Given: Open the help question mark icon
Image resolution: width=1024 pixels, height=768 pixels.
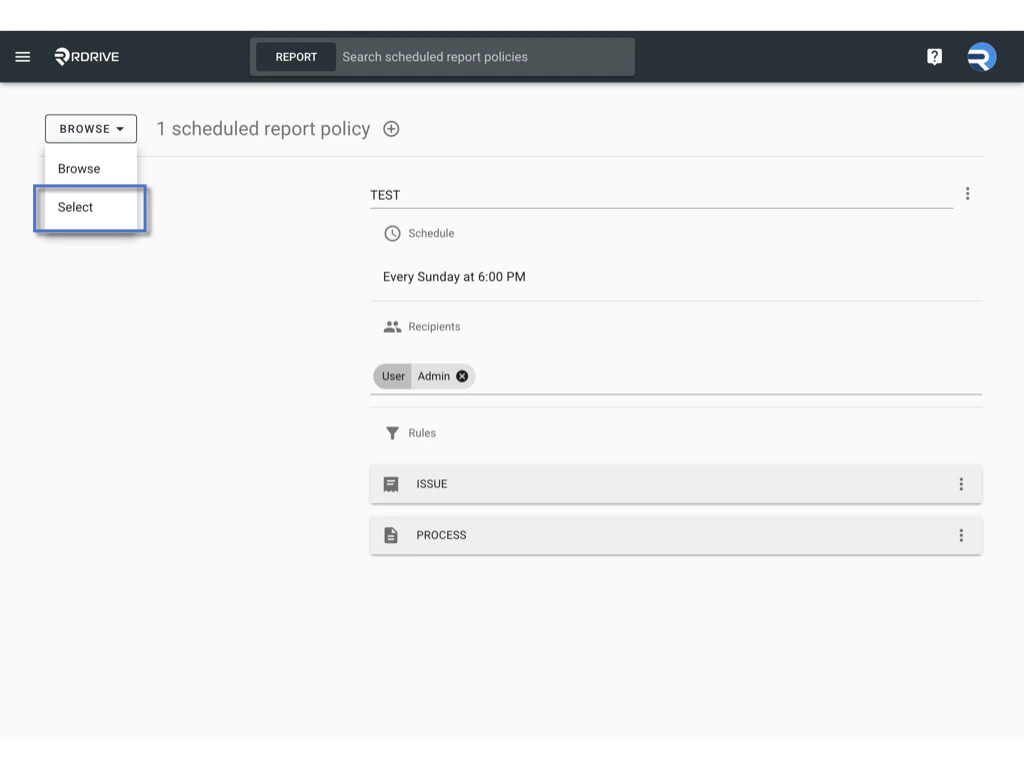Looking at the screenshot, I should pos(934,56).
